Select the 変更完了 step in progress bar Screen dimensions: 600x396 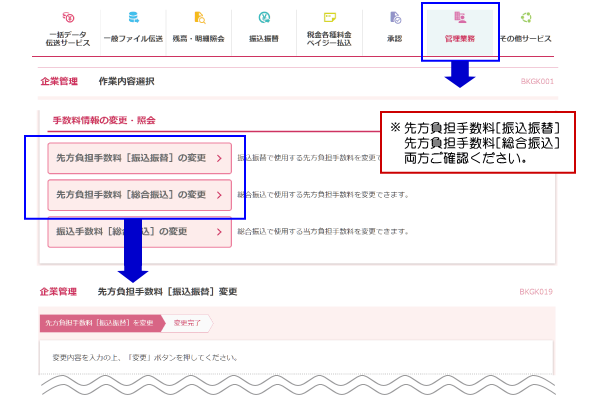[187, 323]
